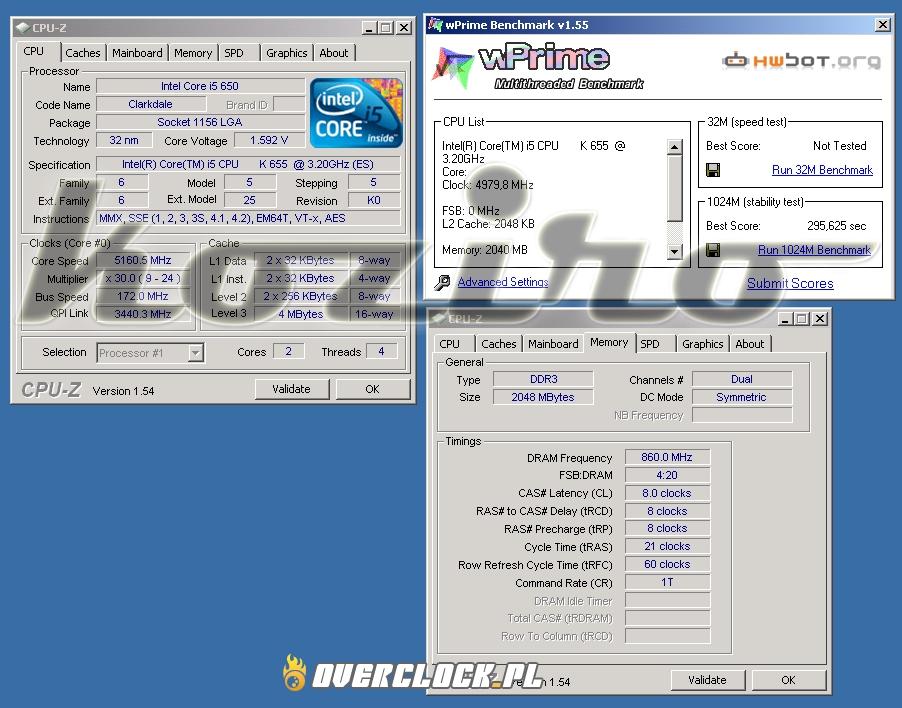902x708 pixels.
Task: Switch to Caches tab in top CPU-Z window
Action: (82, 53)
